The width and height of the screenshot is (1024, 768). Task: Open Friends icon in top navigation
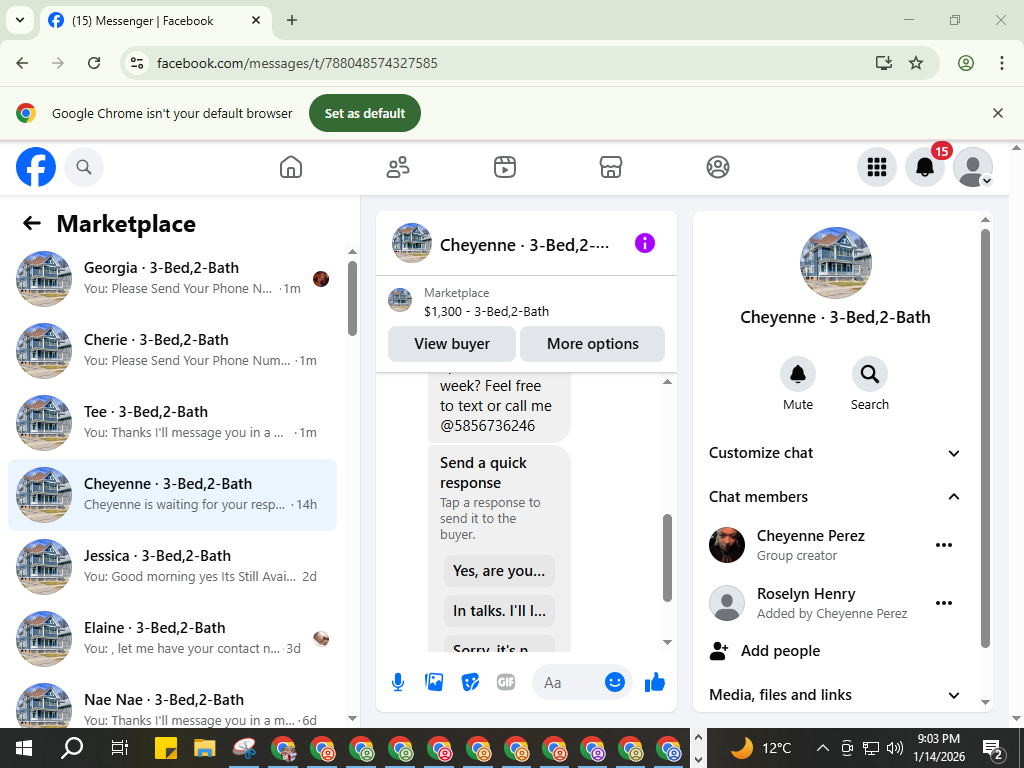(x=398, y=167)
